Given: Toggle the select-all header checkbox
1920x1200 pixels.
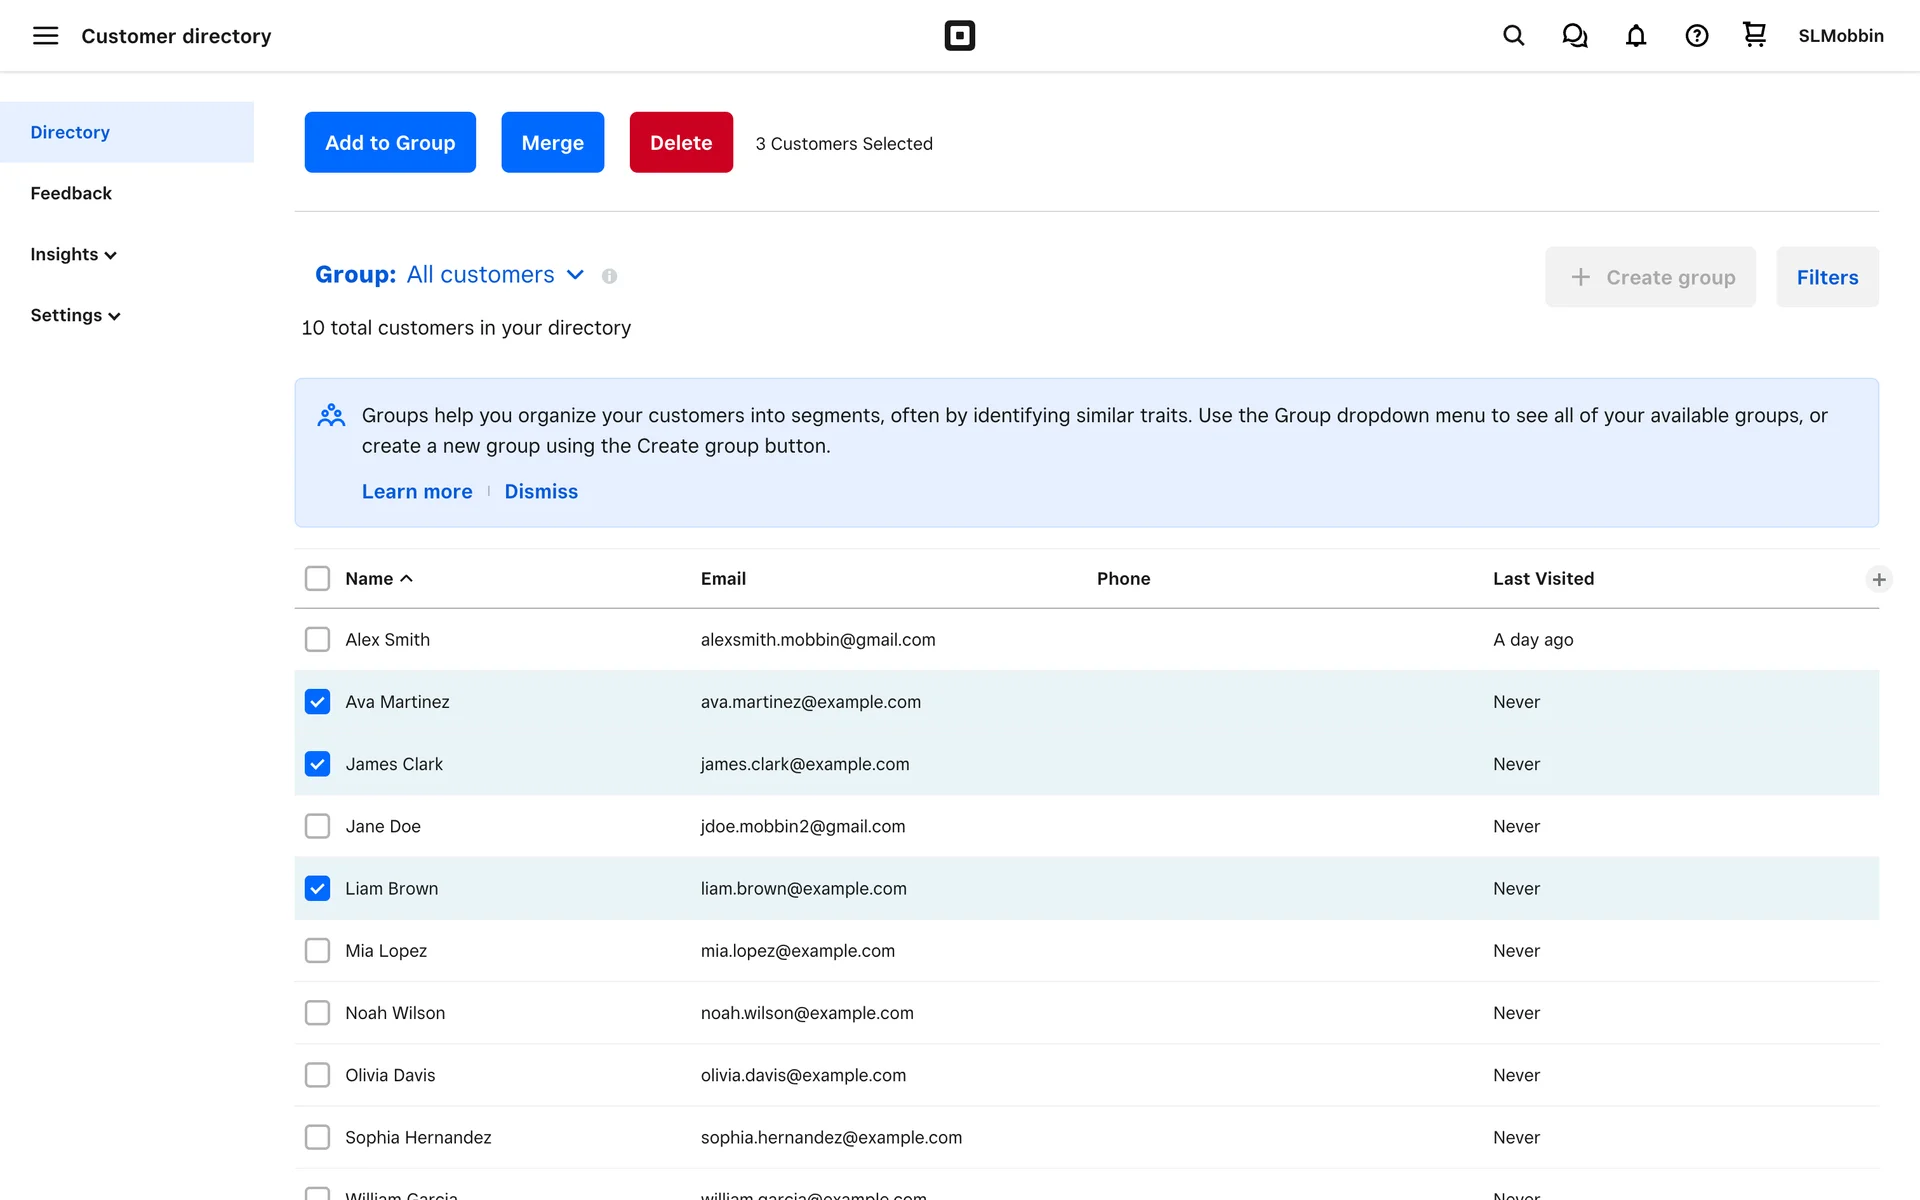Looking at the screenshot, I should (317, 579).
